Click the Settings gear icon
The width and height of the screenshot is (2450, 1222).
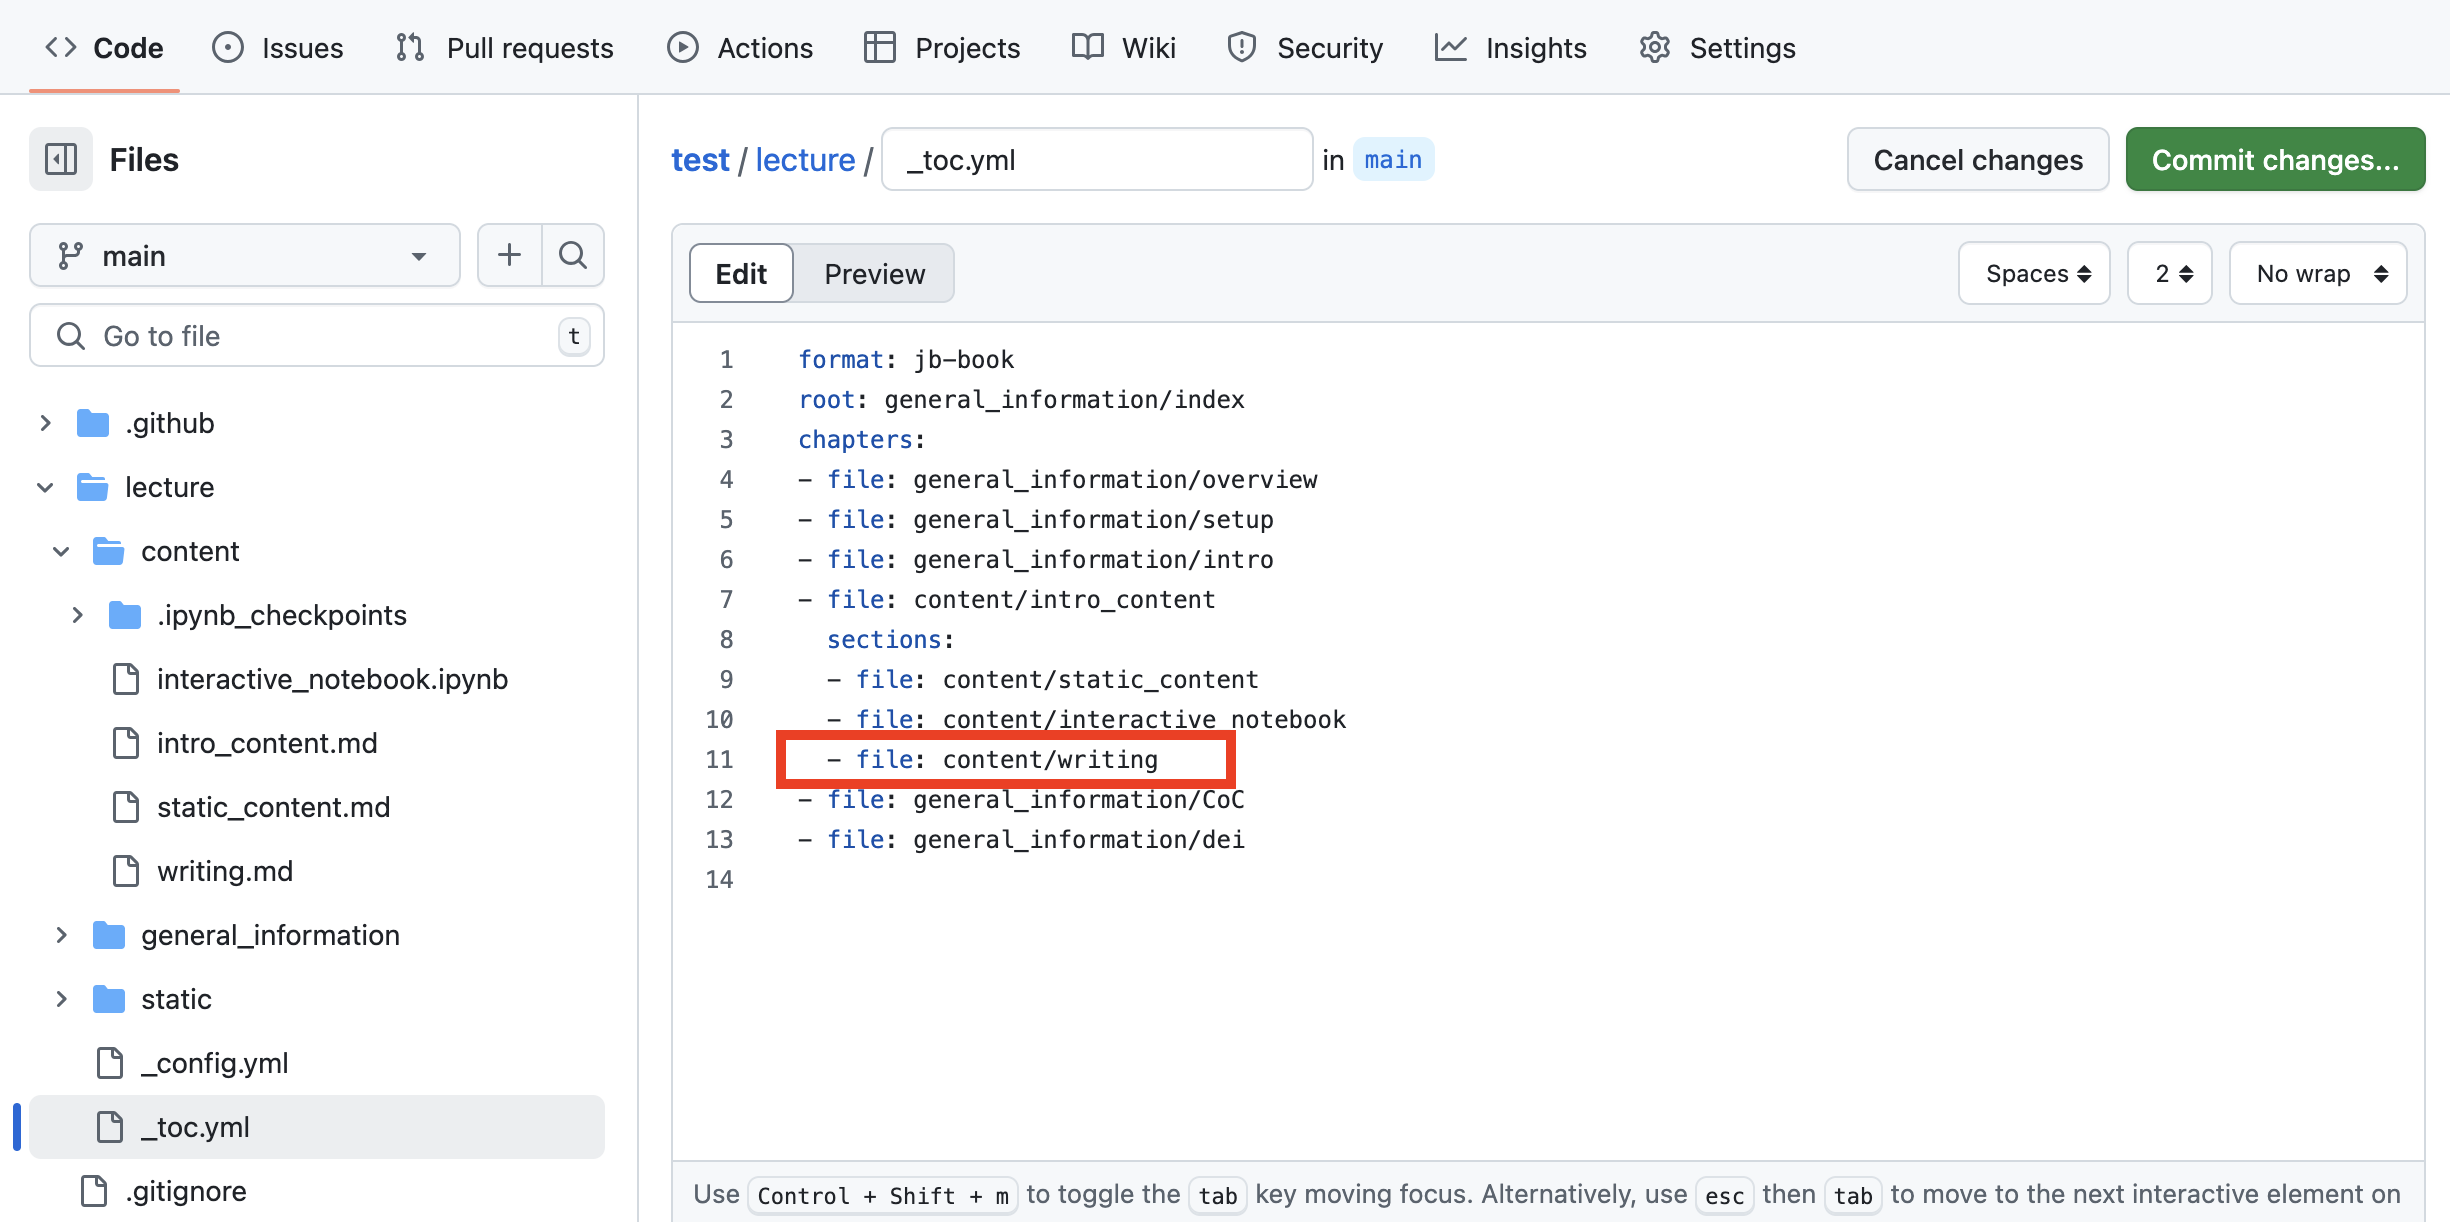pyautogui.click(x=1655, y=47)
